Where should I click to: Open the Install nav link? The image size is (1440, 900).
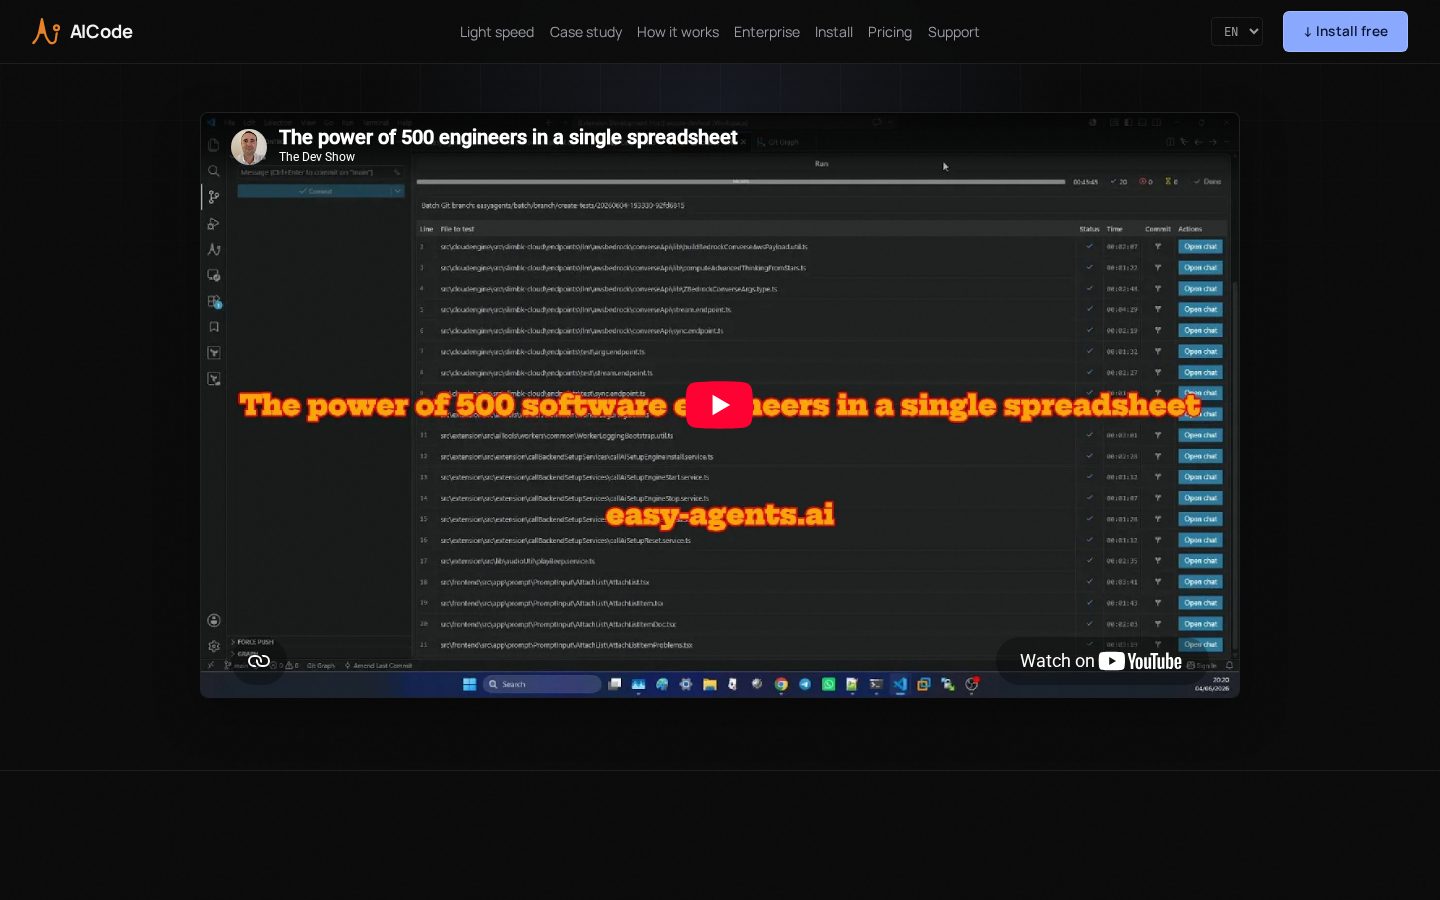(834, 32)
